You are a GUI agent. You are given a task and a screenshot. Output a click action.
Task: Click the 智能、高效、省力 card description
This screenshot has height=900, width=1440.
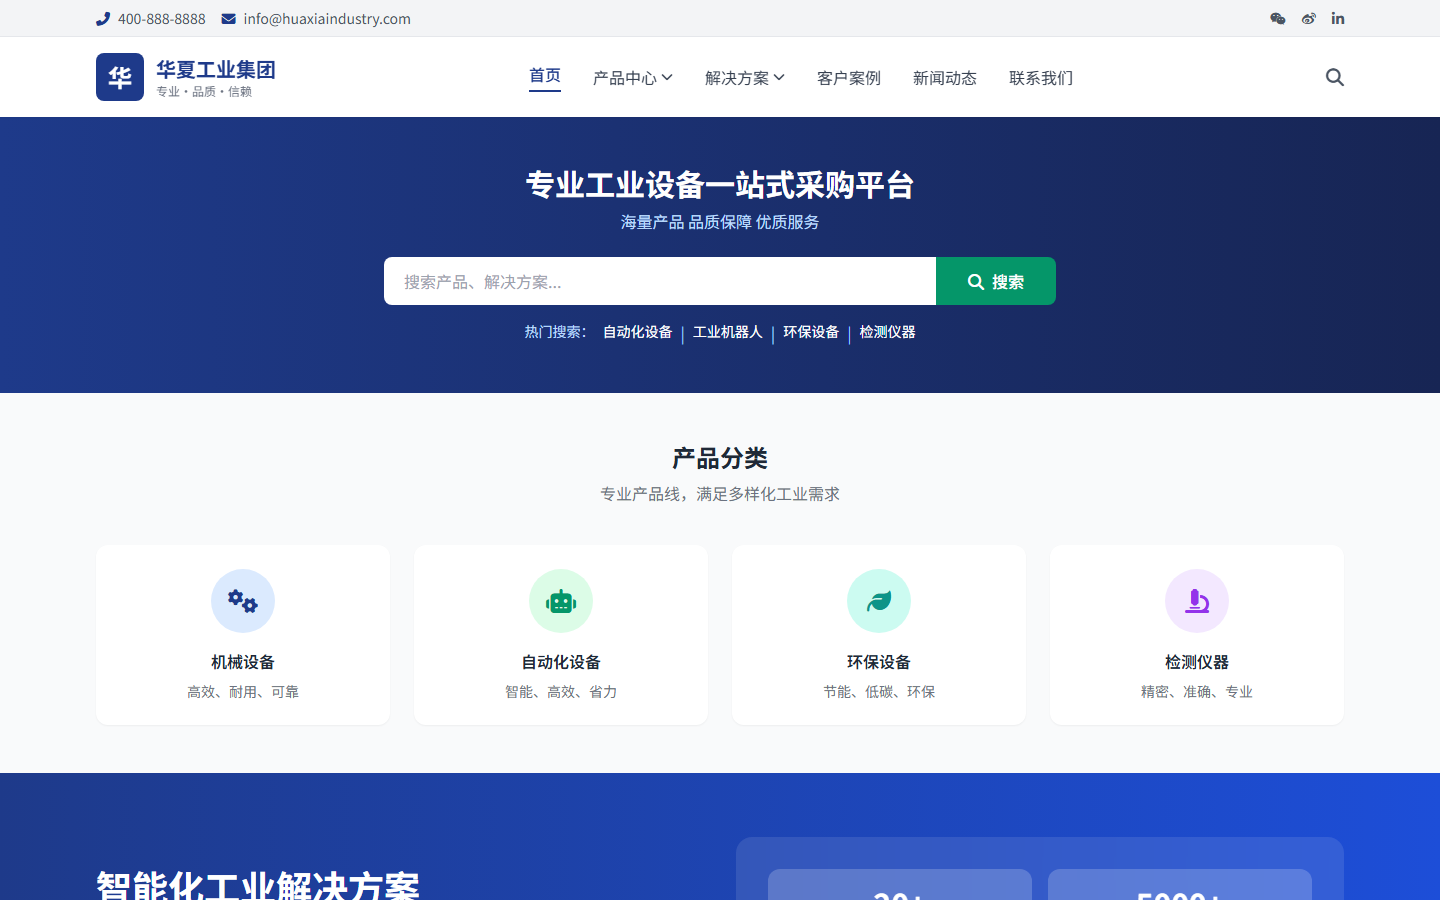tap(561, 692)
